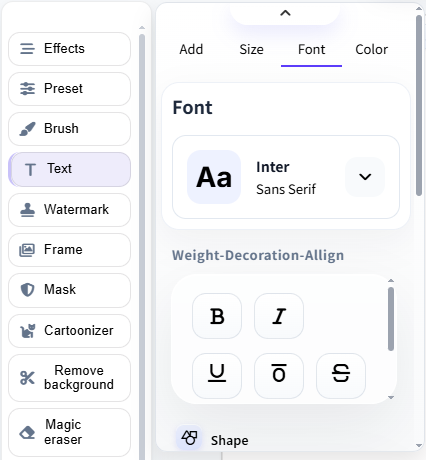Click the Magic eraser tool
Viewport: 426px width, 460px height.
69,432
